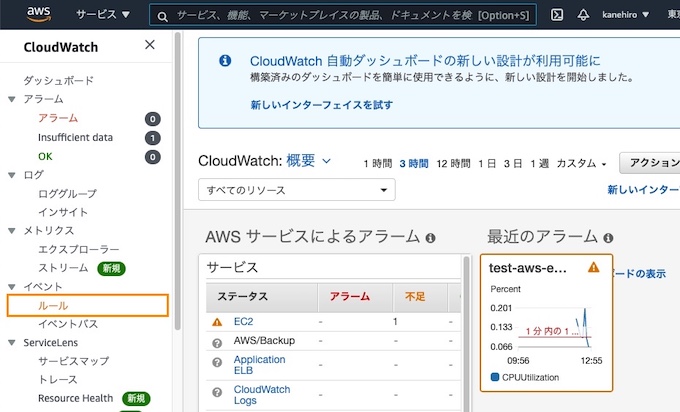
Task: Open サービスマップ under ServiceLens
Action: click(x=74, y=361)
